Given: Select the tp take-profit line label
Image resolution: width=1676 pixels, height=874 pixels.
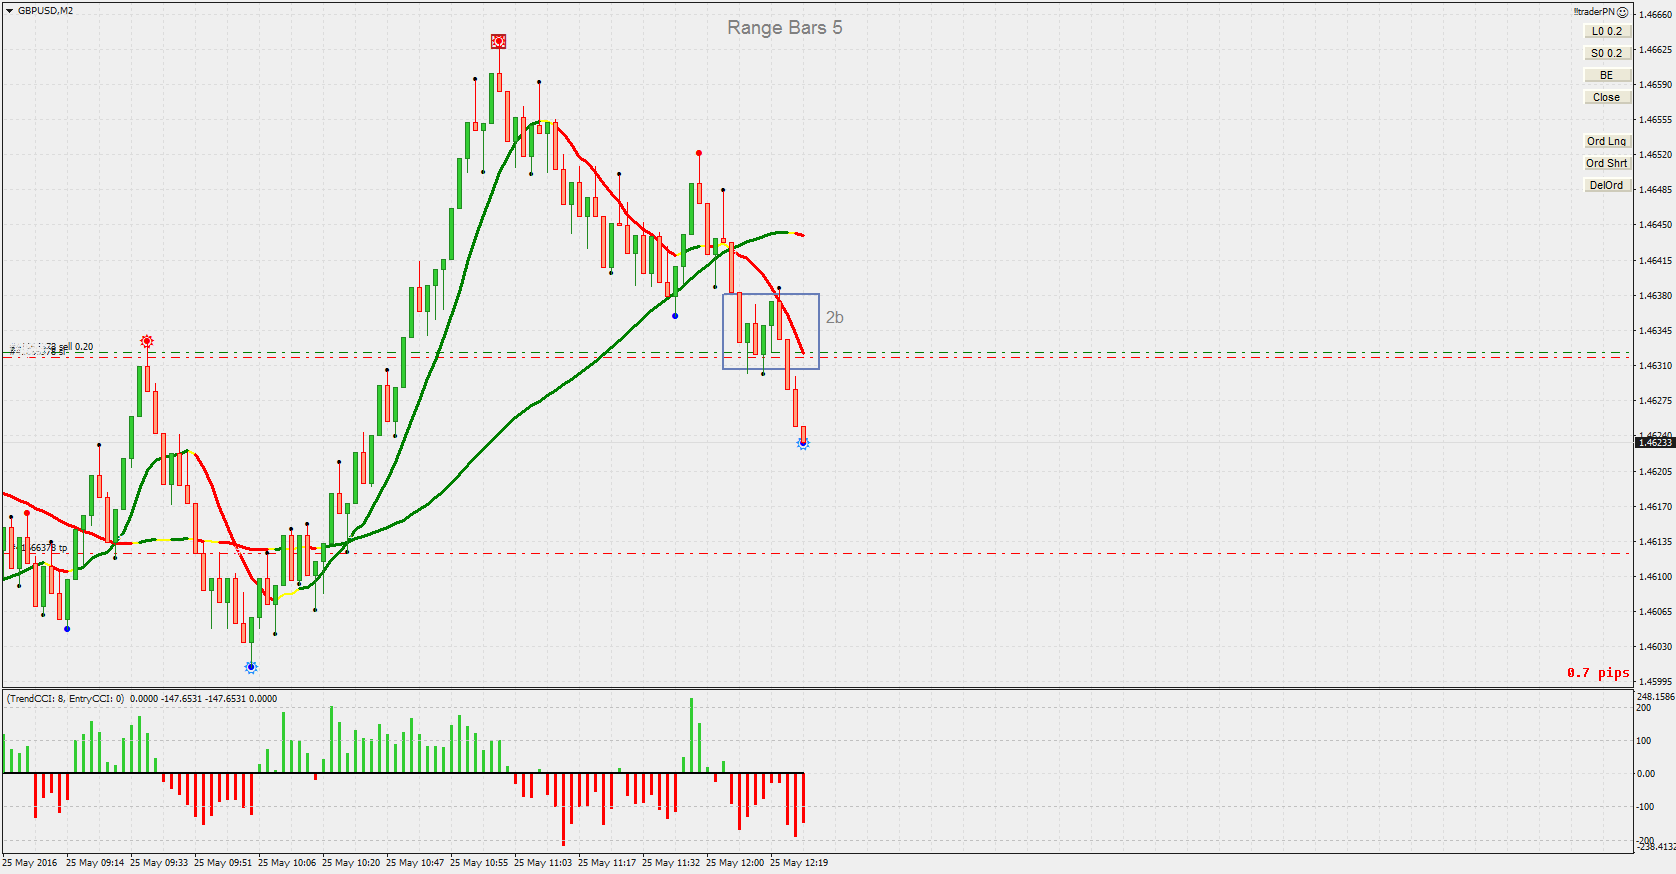Looking at the screenshot, I should point(40,548).
